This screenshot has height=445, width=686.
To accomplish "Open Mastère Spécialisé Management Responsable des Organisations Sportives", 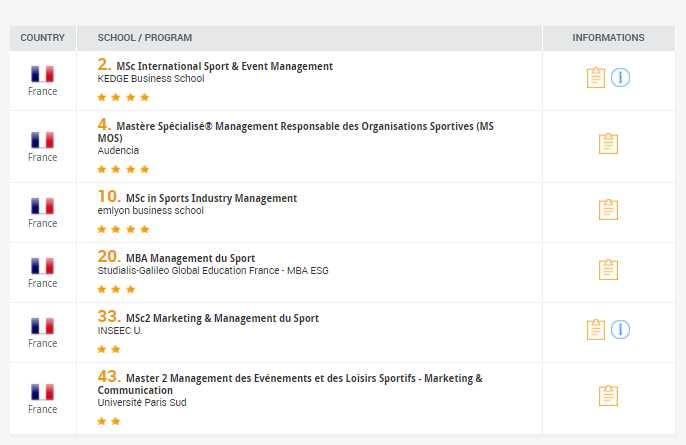I will tap(295, 132).
